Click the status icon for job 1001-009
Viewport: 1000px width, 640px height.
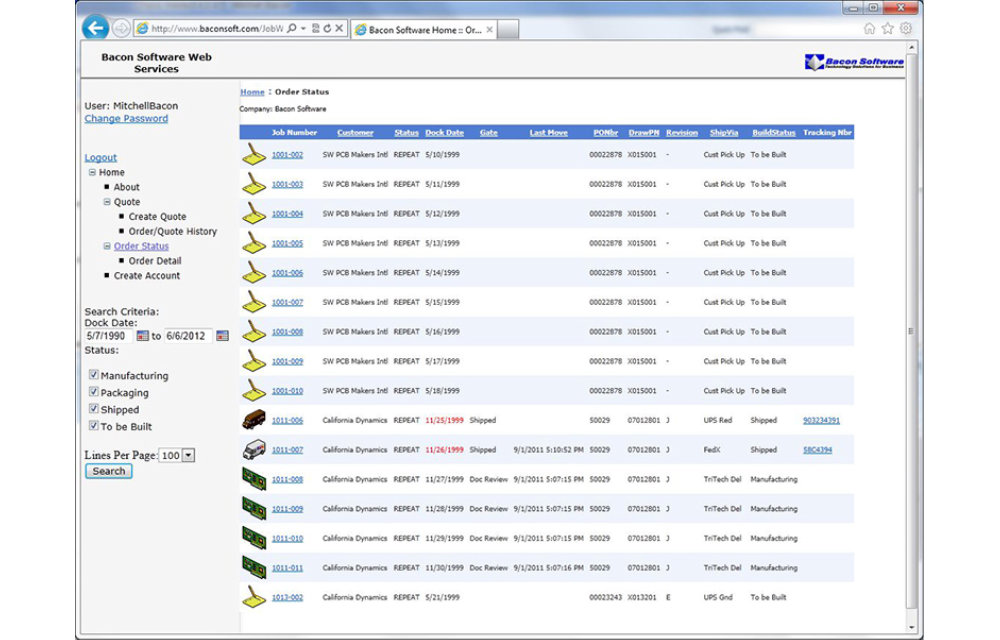click(x=254, y=361)
